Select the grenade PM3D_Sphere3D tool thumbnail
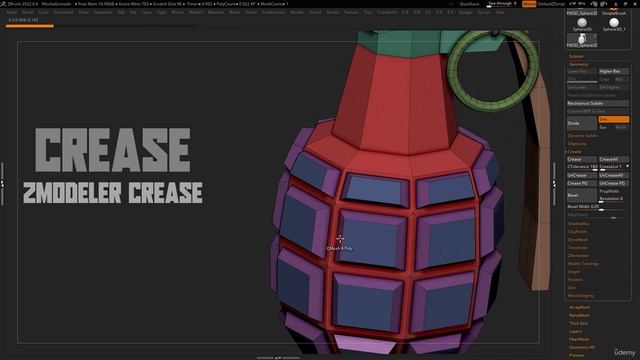 click(x=582, y=40)
